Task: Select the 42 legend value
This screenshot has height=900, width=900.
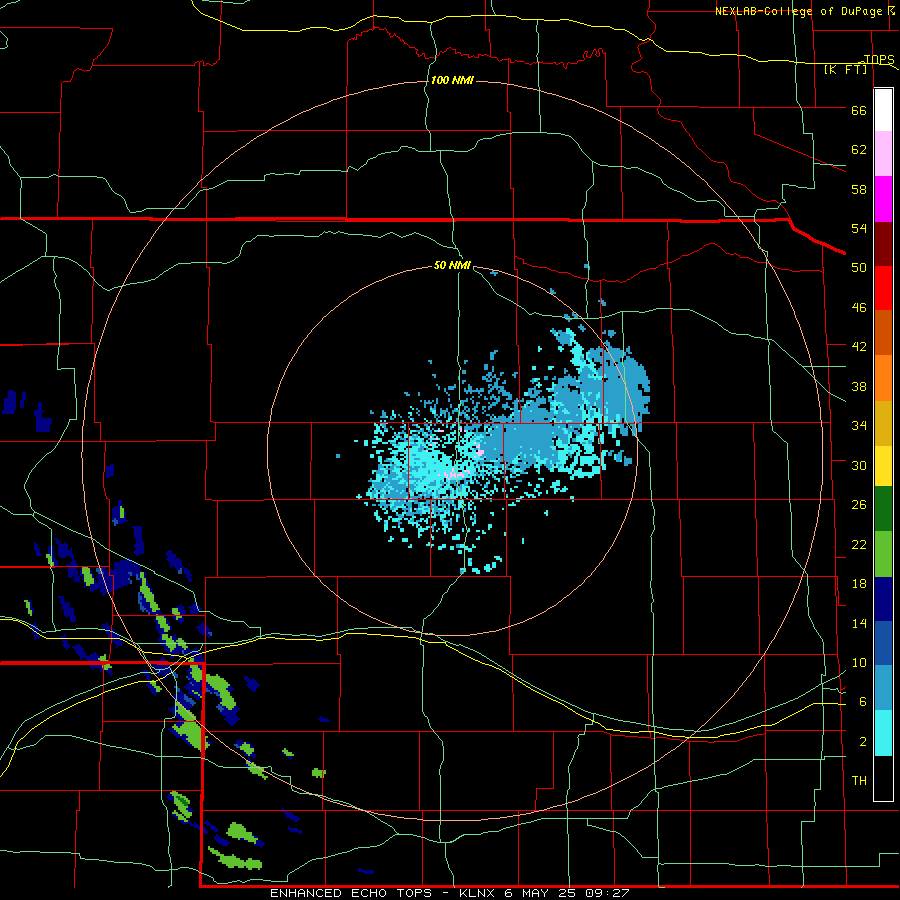Action: click(859, 347)
